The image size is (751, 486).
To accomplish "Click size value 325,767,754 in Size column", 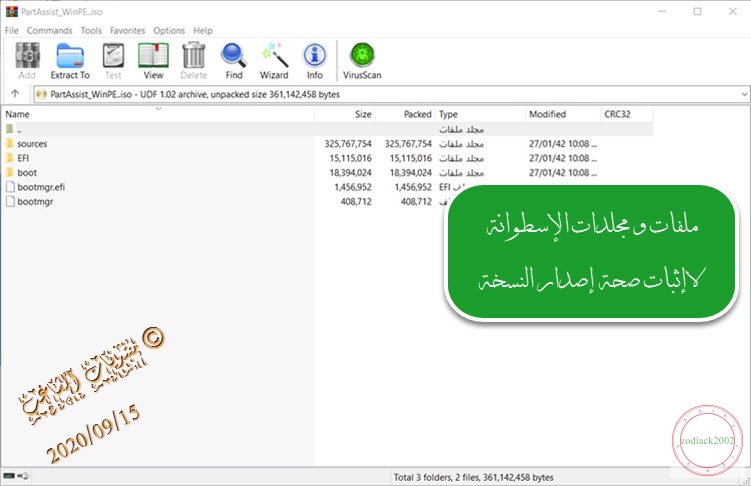I will coord(348,144).
